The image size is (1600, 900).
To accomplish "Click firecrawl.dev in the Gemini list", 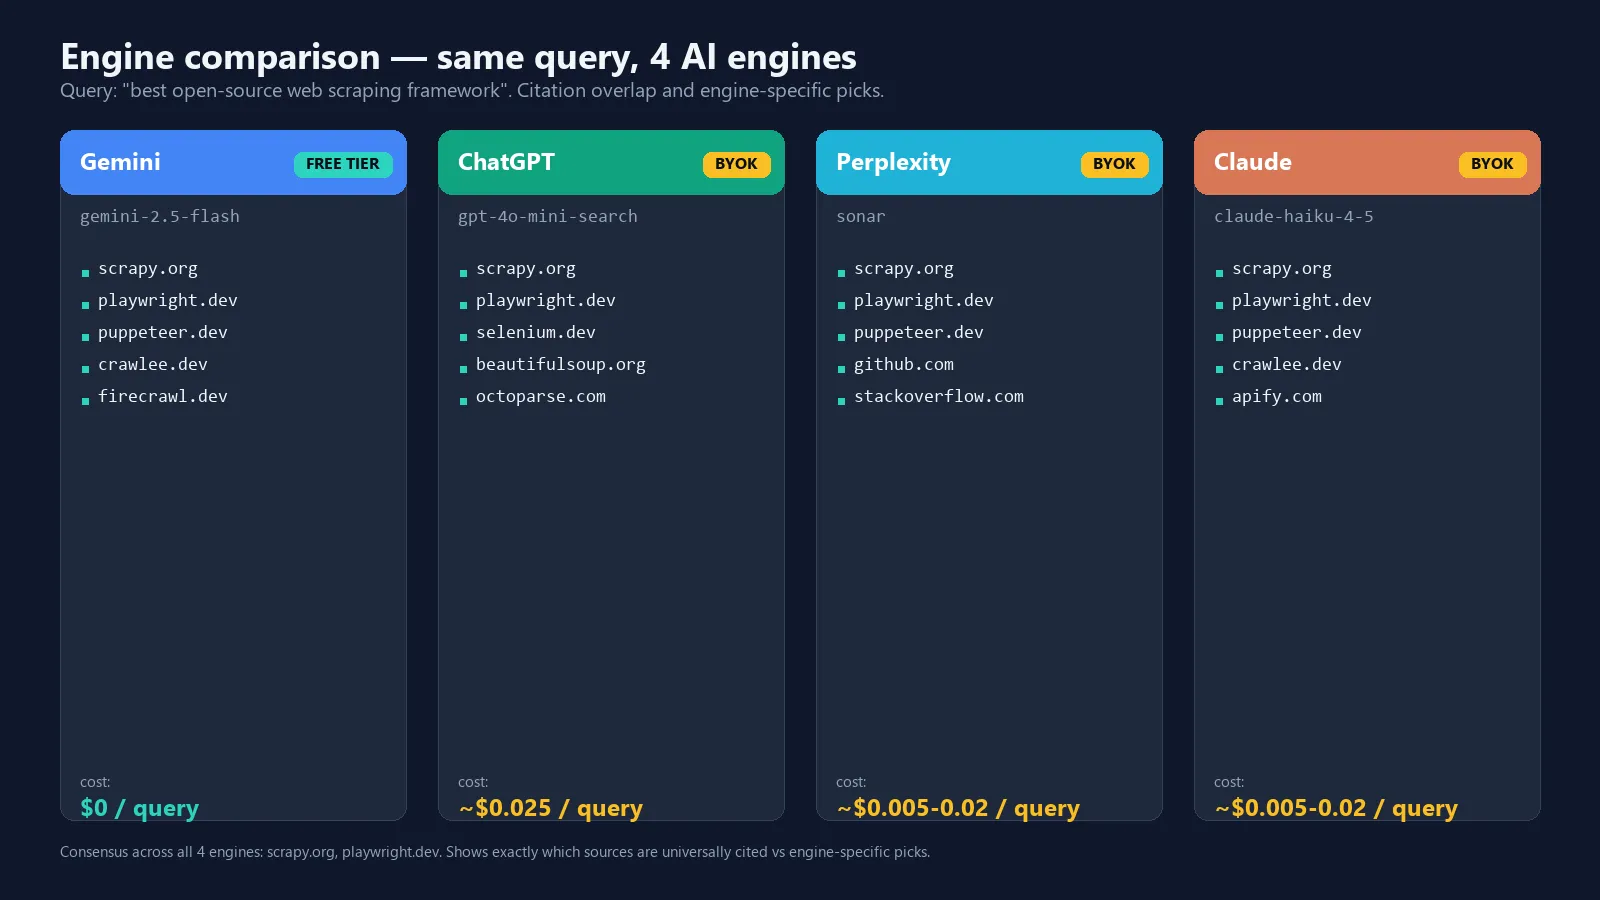I will pyautogui.click(x=163, y=396).
